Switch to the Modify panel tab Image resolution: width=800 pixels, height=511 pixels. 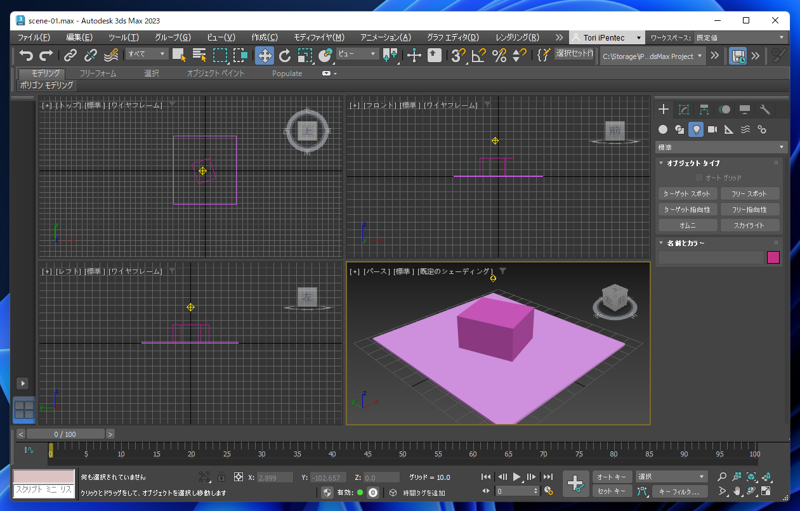(684, 109)
